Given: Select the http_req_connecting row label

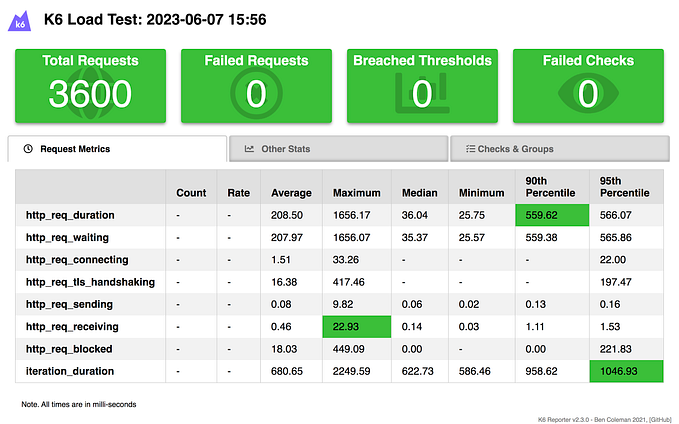Looking at the screenshot, I should [77, 260].
